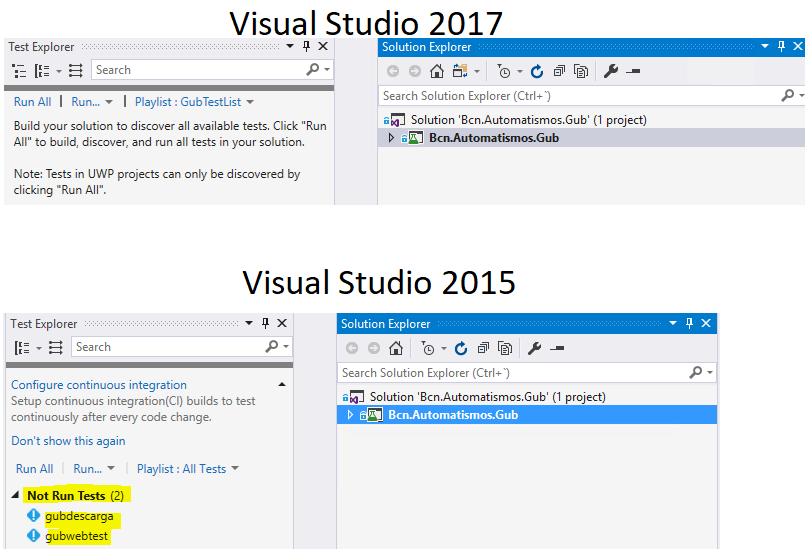This screenshot has height=552, width=805.
Task: Collapse the continuous integration info section
Action: pyautogui.click(x=282, y=384)
